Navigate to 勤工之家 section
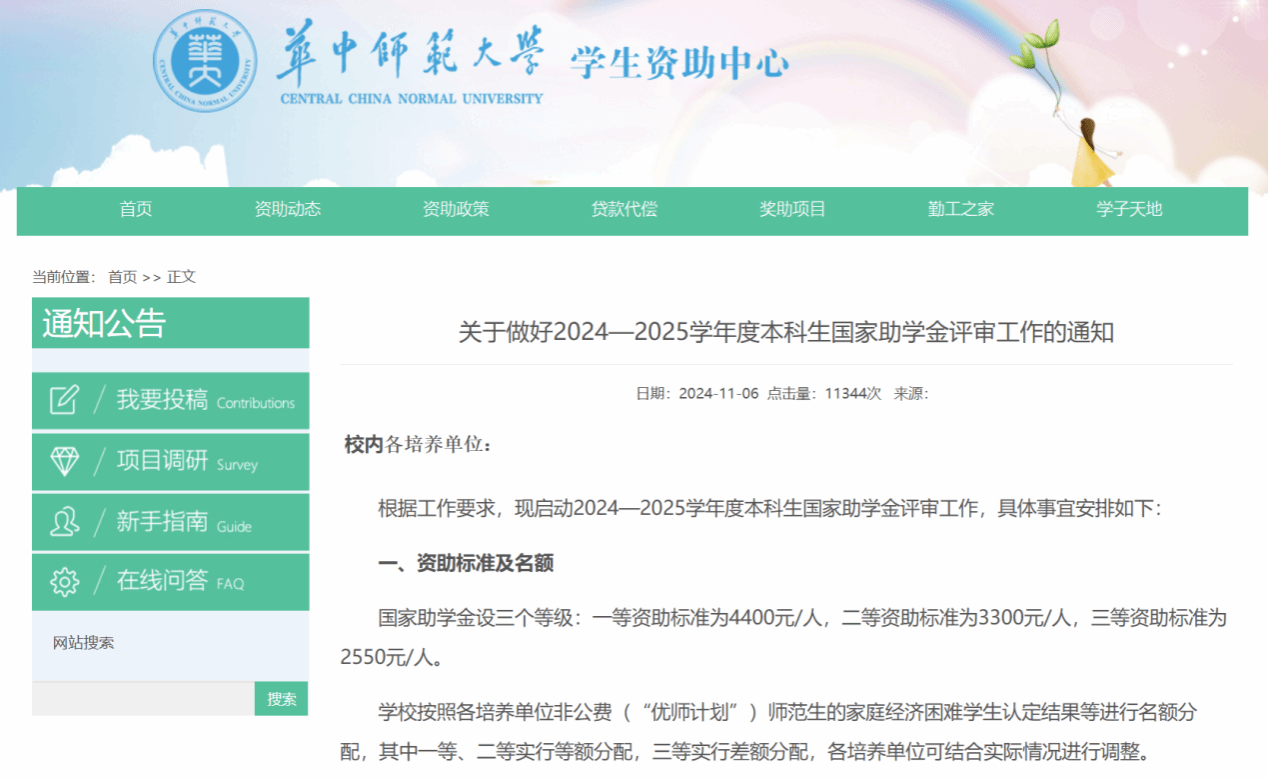 click(960, 210)
